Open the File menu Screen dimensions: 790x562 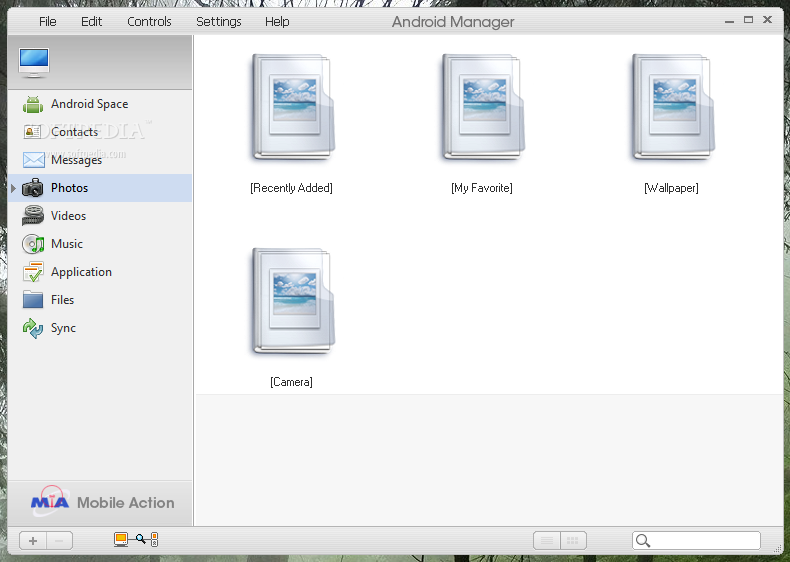tap(47, 22)
